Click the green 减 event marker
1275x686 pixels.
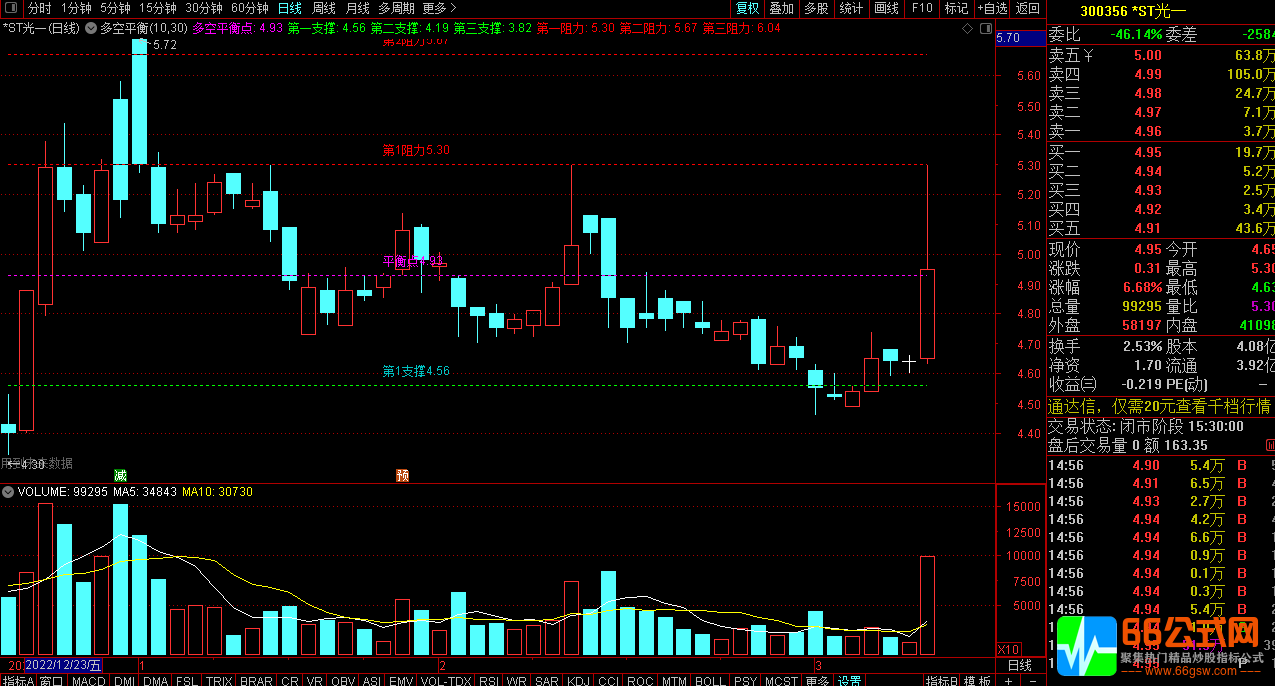click(x=121, y=474)
